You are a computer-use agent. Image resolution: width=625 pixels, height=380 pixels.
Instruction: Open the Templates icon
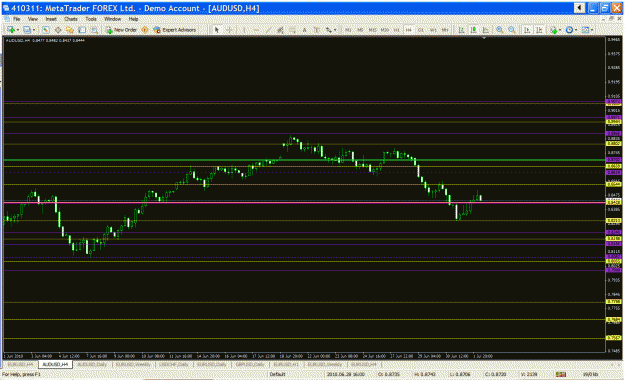[585, 30]
